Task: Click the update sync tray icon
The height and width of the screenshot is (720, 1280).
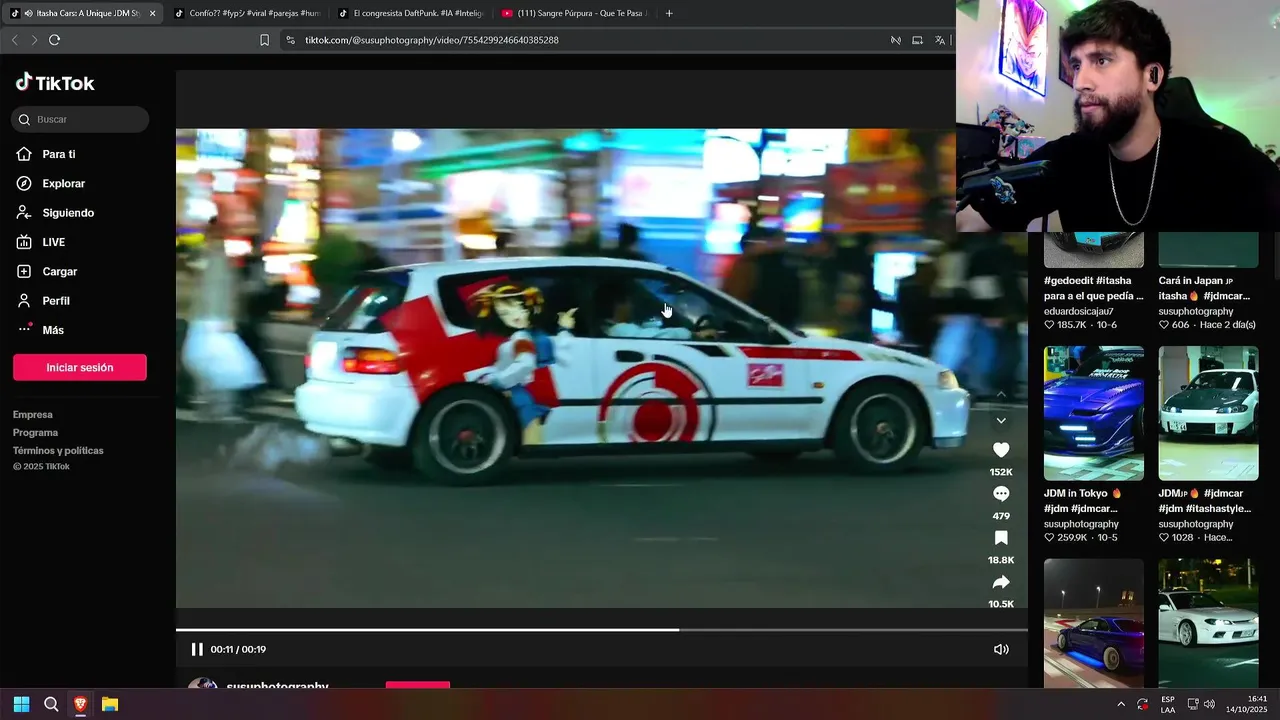Action: [x=1143, y=704]
